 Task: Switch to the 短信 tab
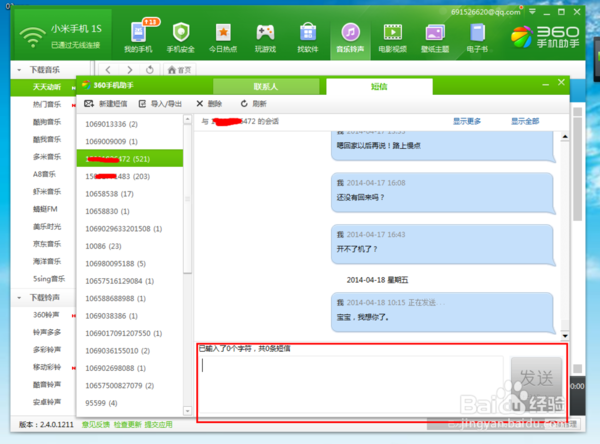(x=379, y=87)
